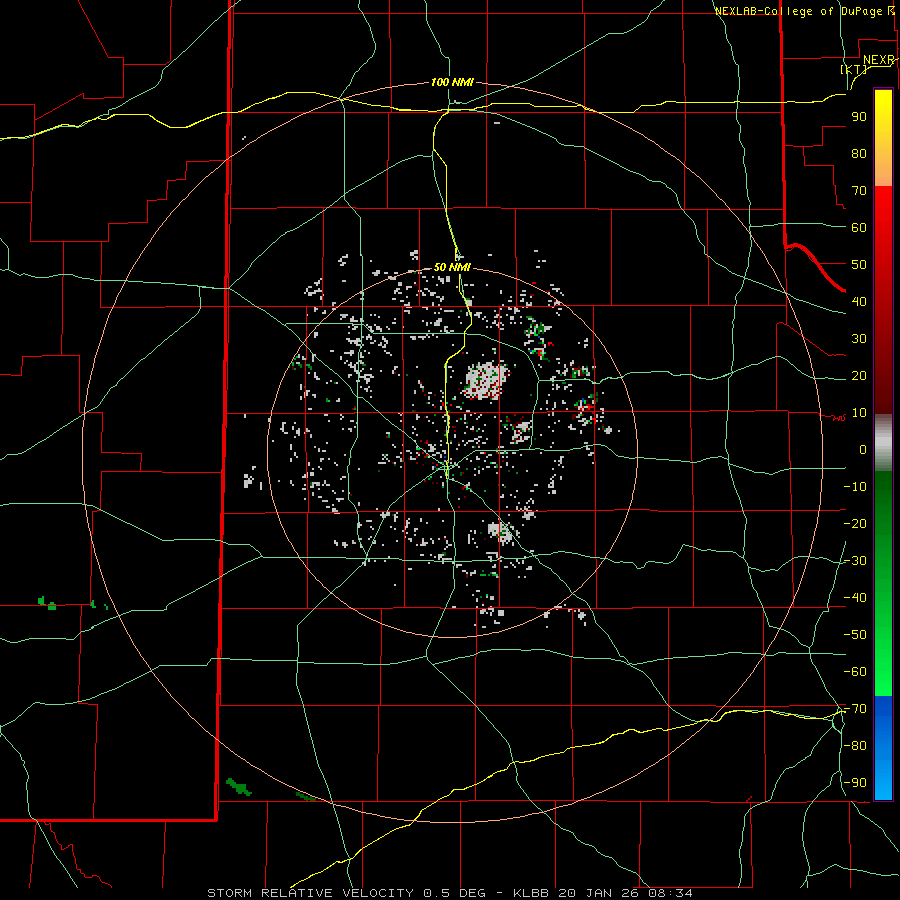Select the -20 scale label
The image size is (900, 900).
(855, 524)
